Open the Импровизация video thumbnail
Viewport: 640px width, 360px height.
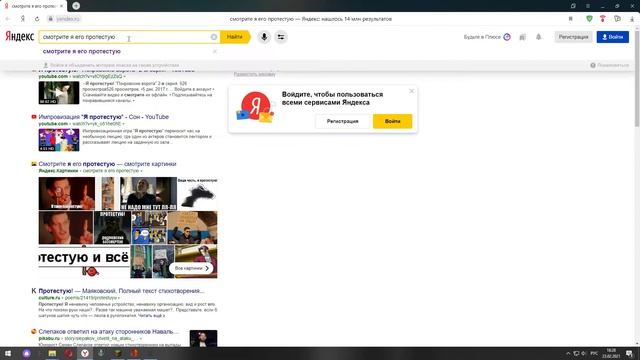tap(59, 140)
